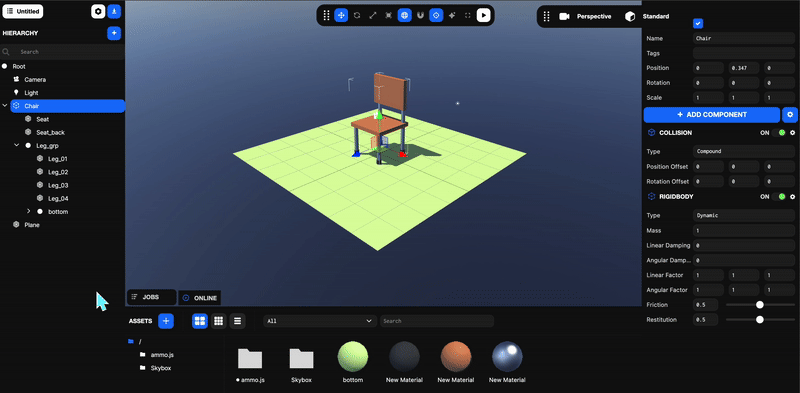
Task: Select the Resize Element tool
Action: [x=389, y=15]
